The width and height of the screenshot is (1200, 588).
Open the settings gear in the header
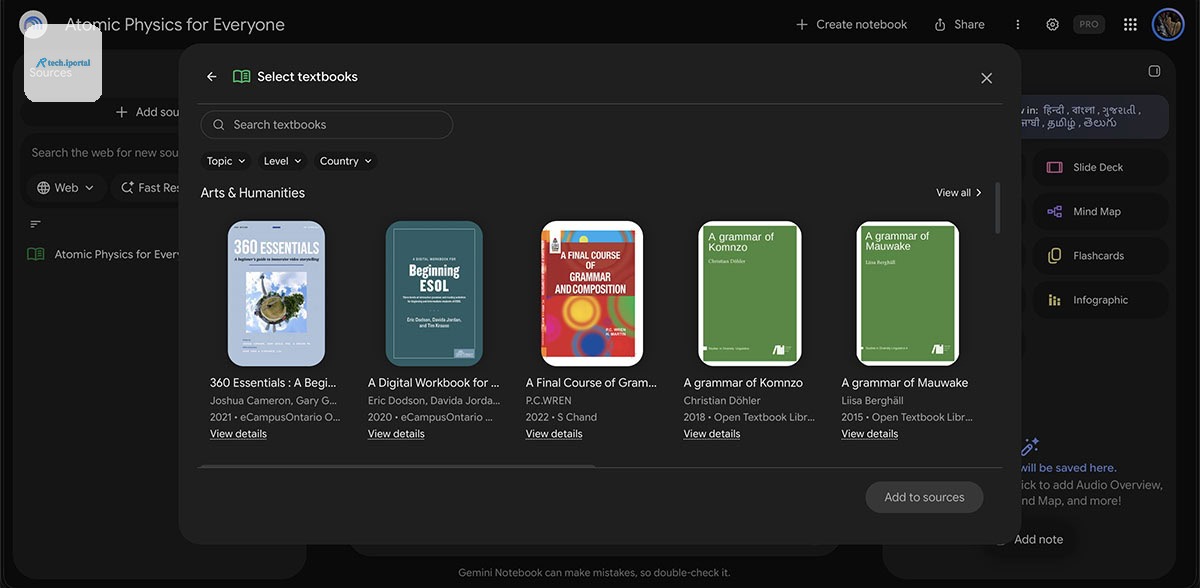tap(1052, 24)
